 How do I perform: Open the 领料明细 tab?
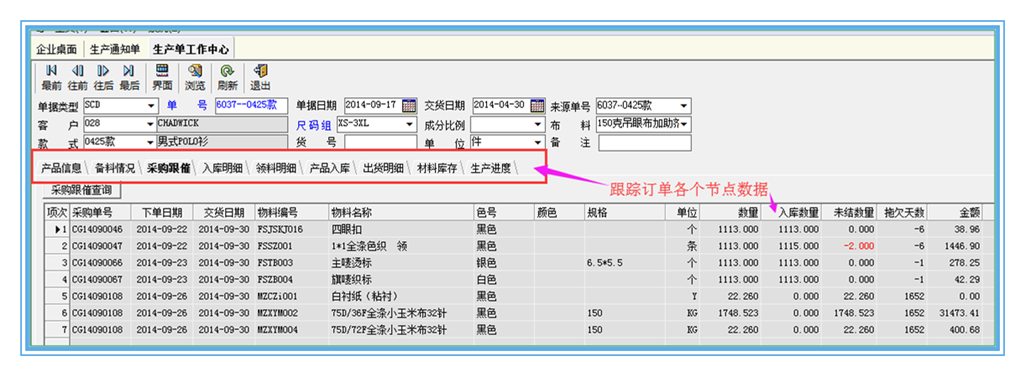[x=275, y=168]
